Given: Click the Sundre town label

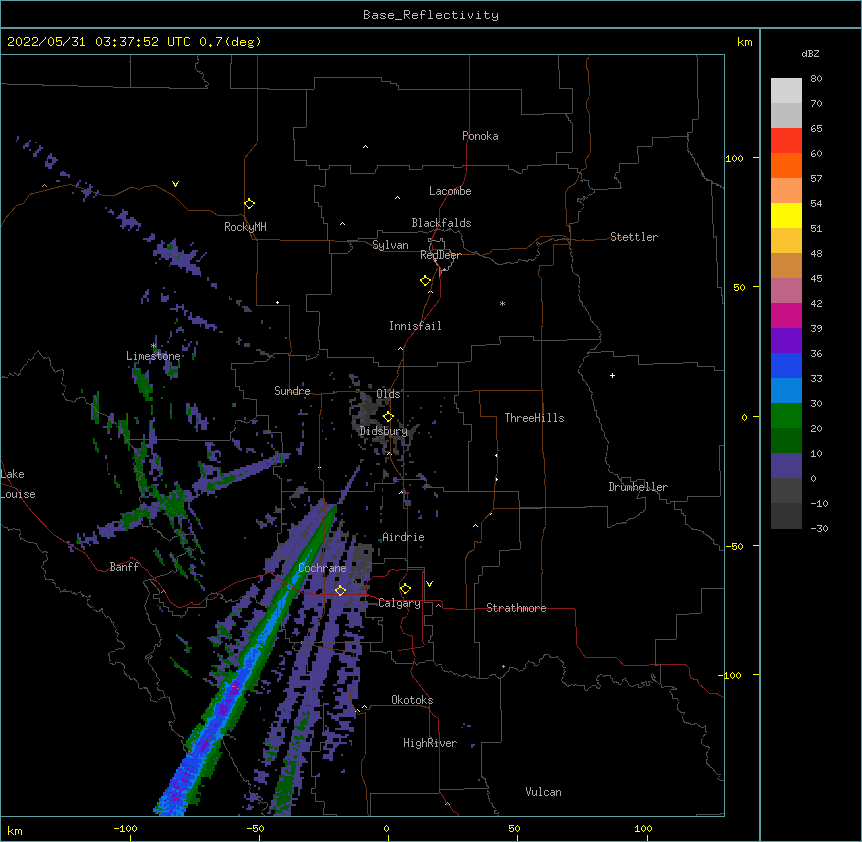Looking at the screenshot, I should coord(292,391).
